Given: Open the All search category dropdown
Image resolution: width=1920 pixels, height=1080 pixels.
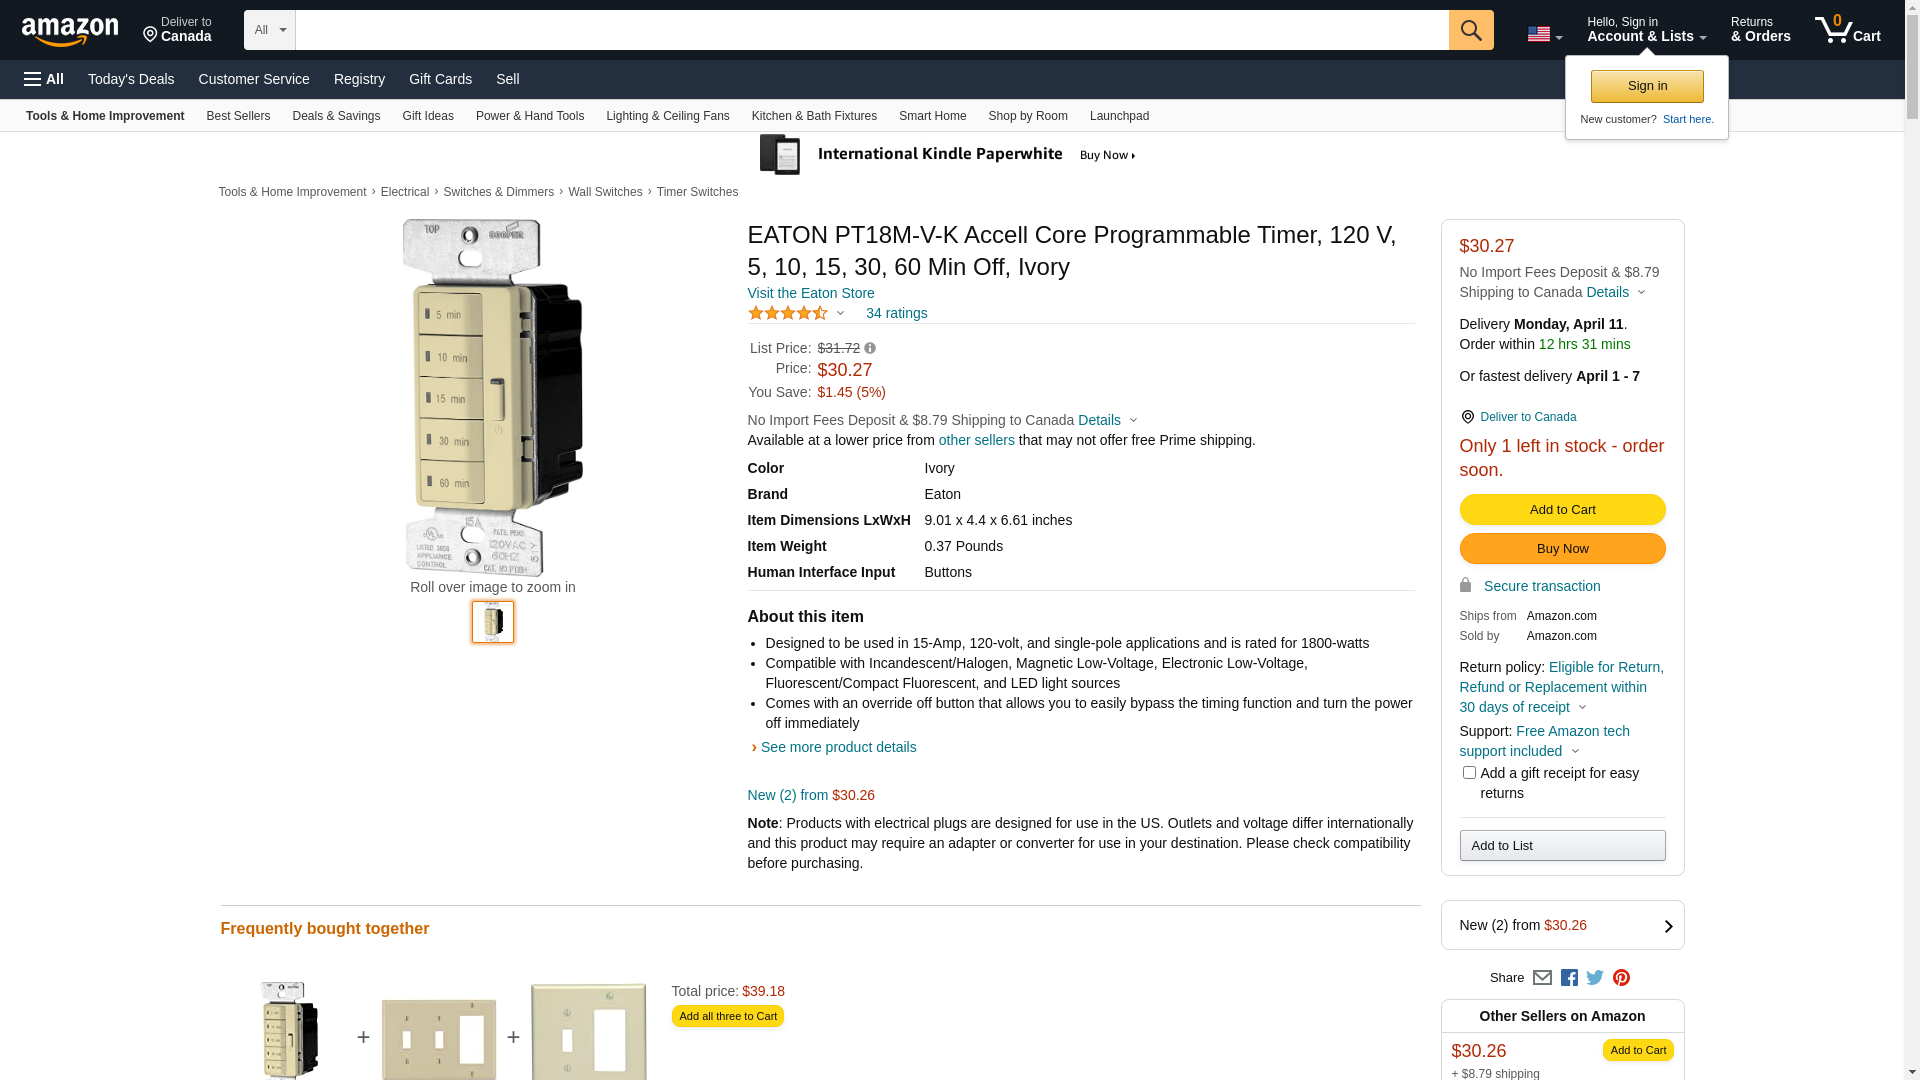Looking at the screenshot, I should [x=270, y=30].
